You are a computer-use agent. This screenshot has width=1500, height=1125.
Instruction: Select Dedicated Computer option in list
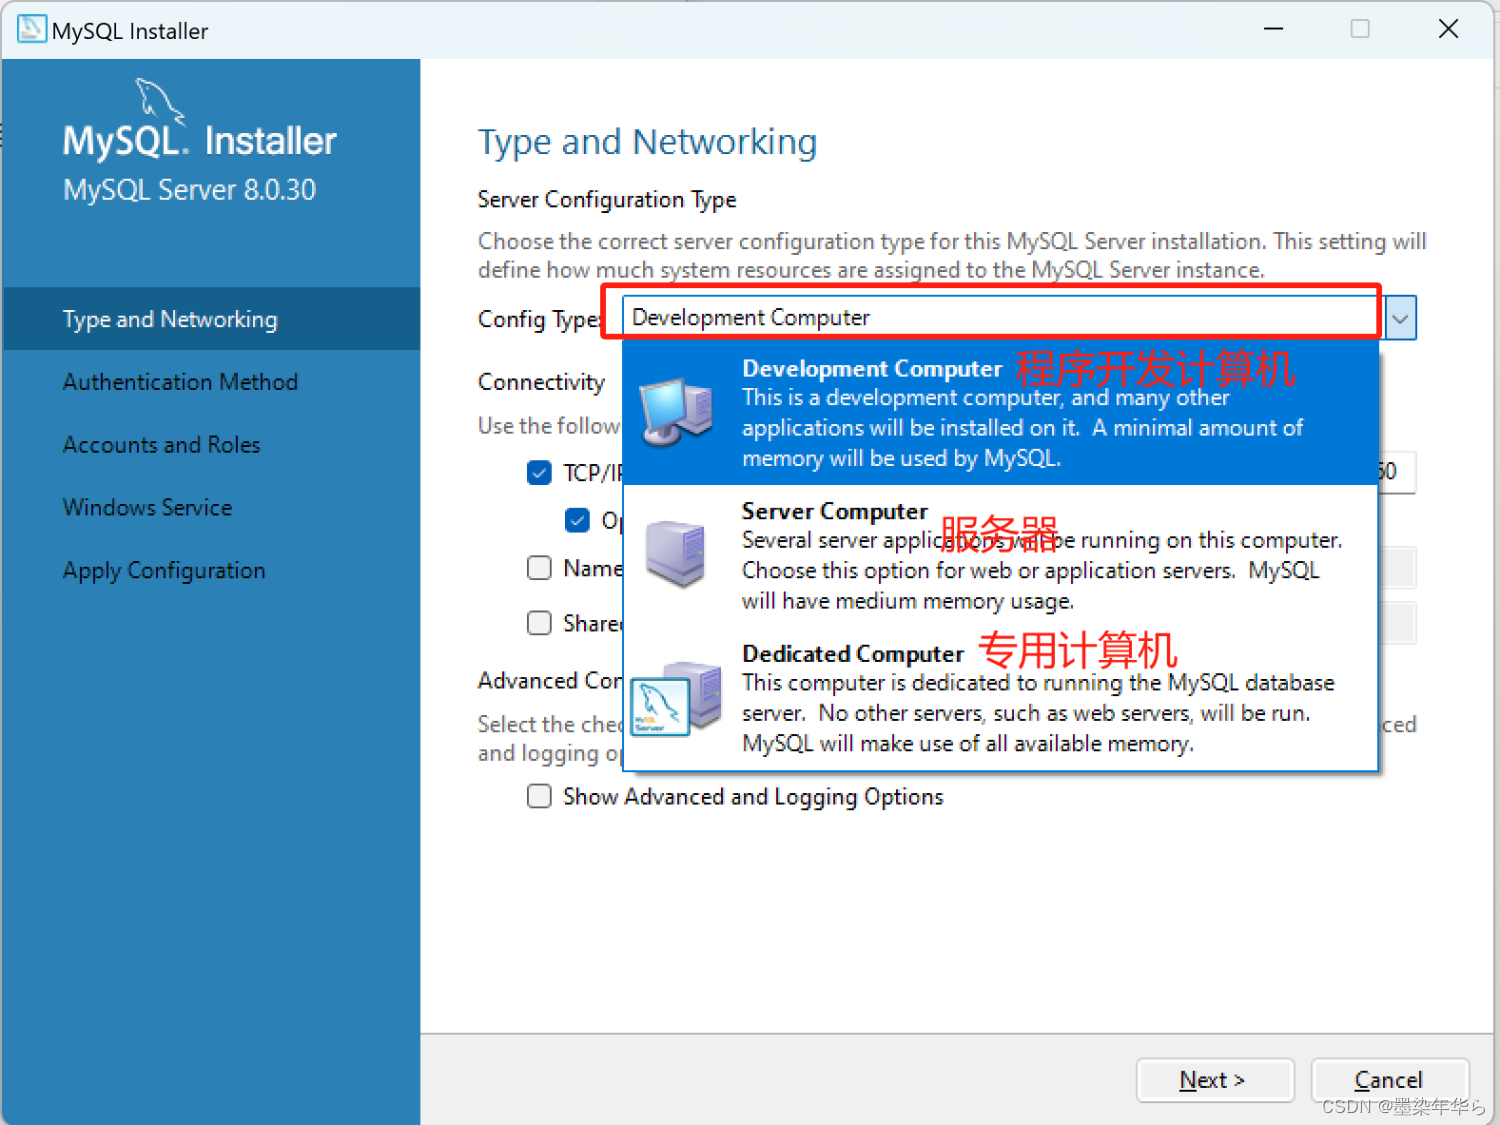click(1000, 699)
